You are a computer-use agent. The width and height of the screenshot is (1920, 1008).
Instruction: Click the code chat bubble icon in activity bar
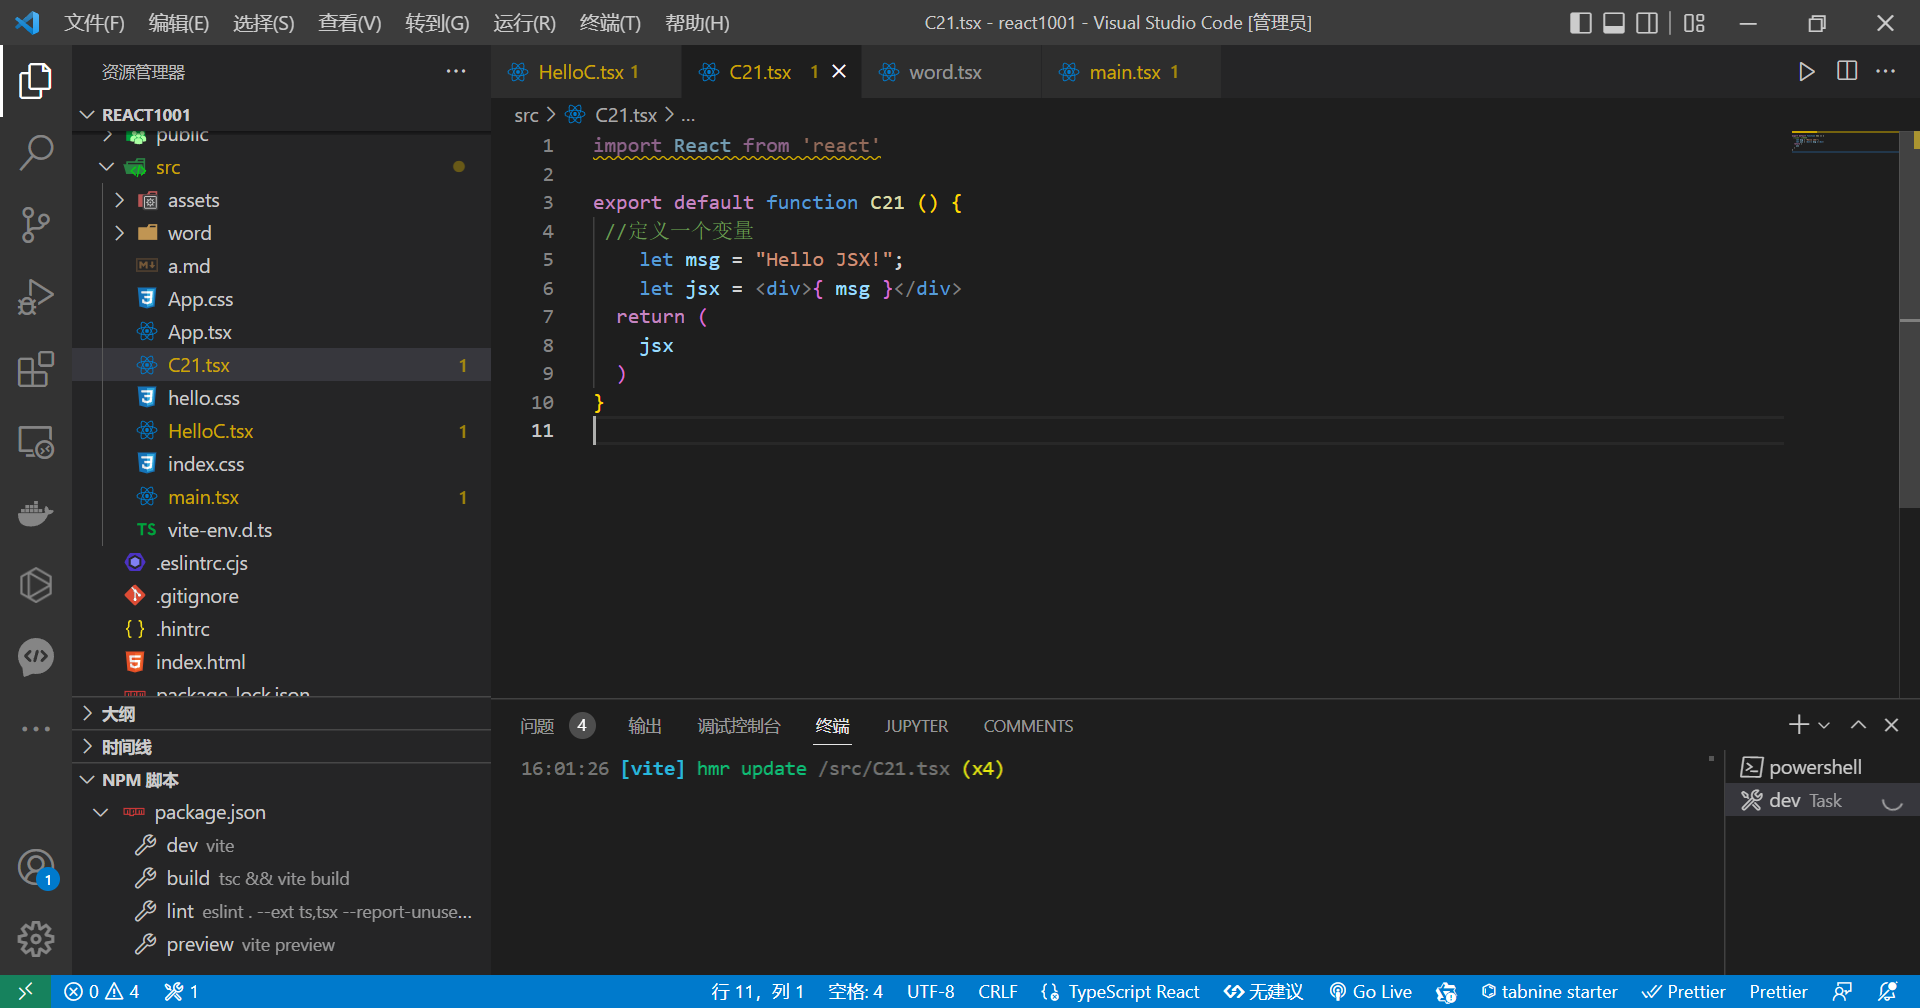[x=36, y=657]
